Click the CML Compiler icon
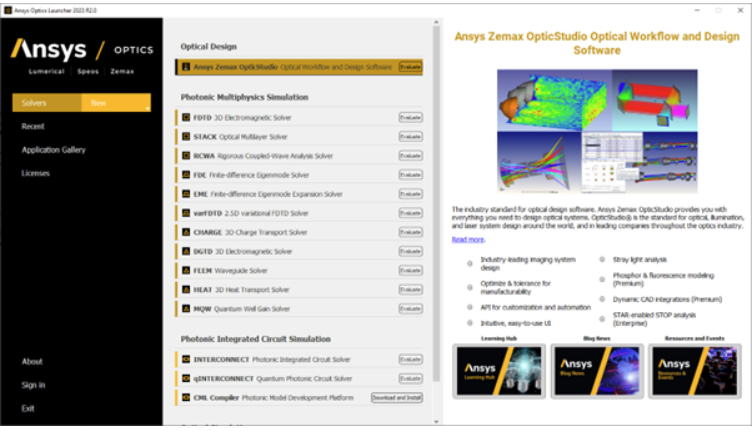755x431 pixels. click(186, 398)
